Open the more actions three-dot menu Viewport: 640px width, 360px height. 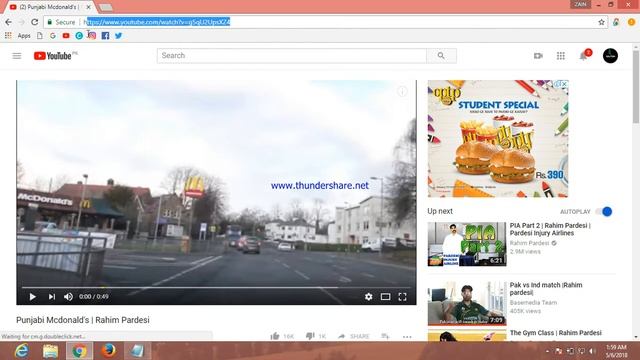tap(407, 337)
